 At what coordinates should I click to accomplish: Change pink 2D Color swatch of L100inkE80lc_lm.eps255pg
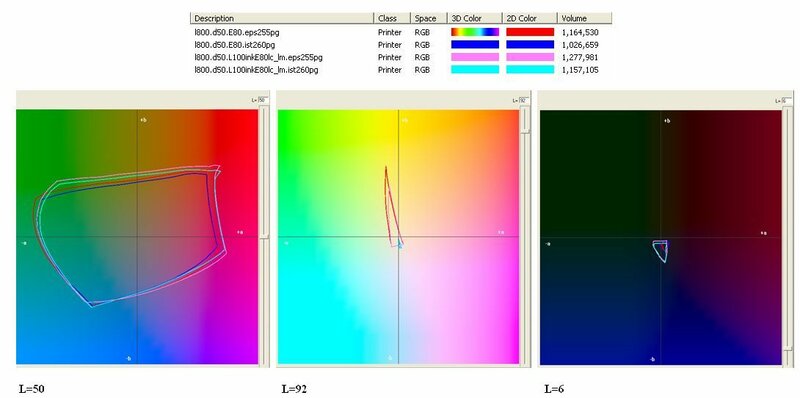[530, 57]
